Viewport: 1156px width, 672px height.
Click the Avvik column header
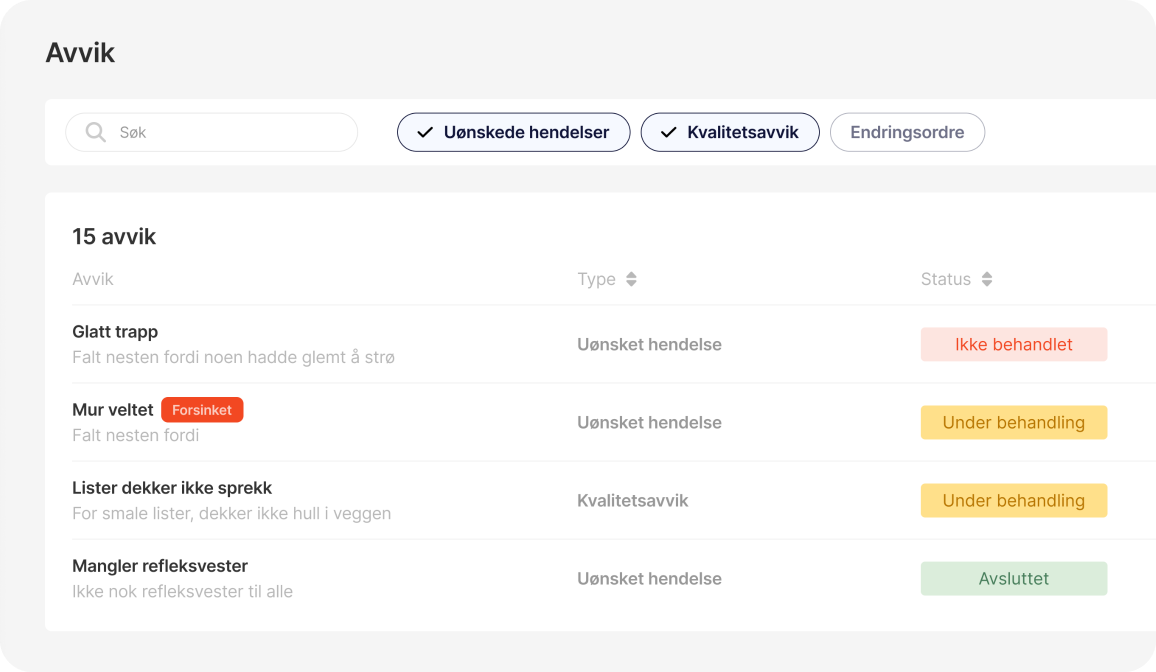click(x=93, y=280)
